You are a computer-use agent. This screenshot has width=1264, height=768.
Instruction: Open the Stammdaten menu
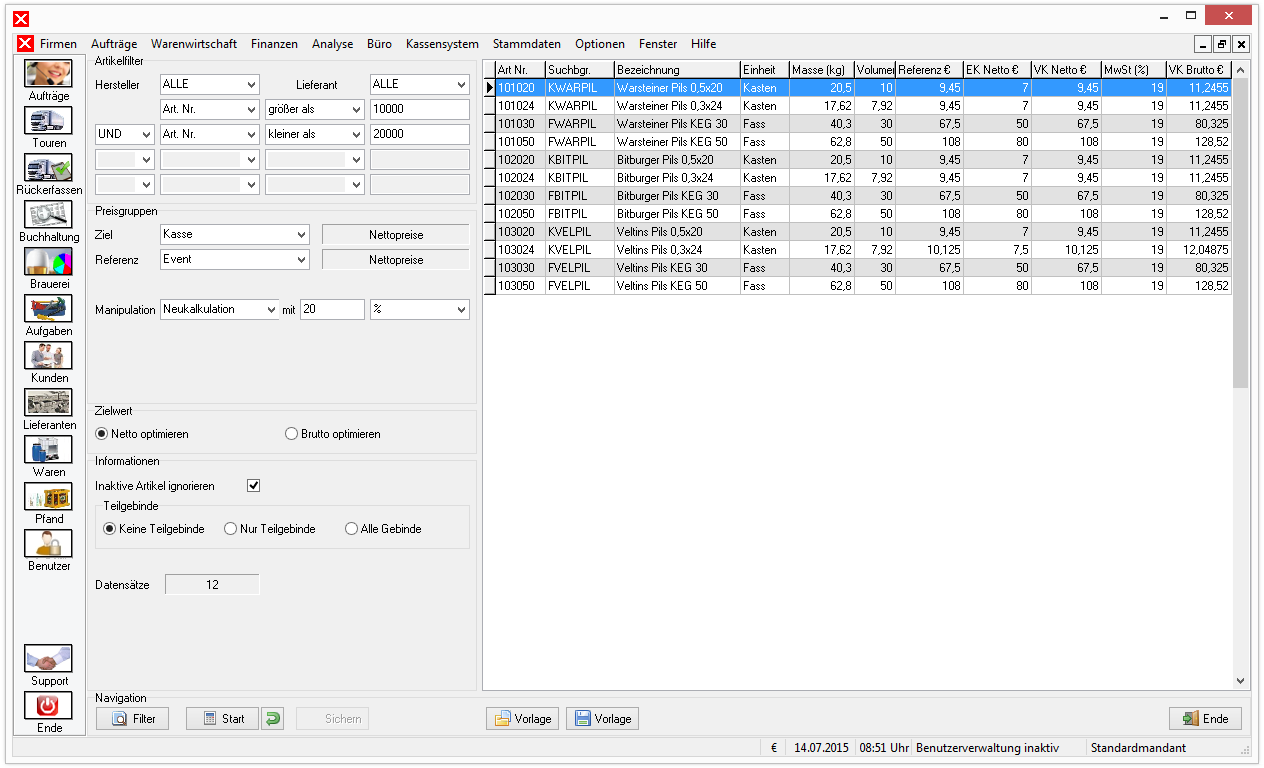527,44
